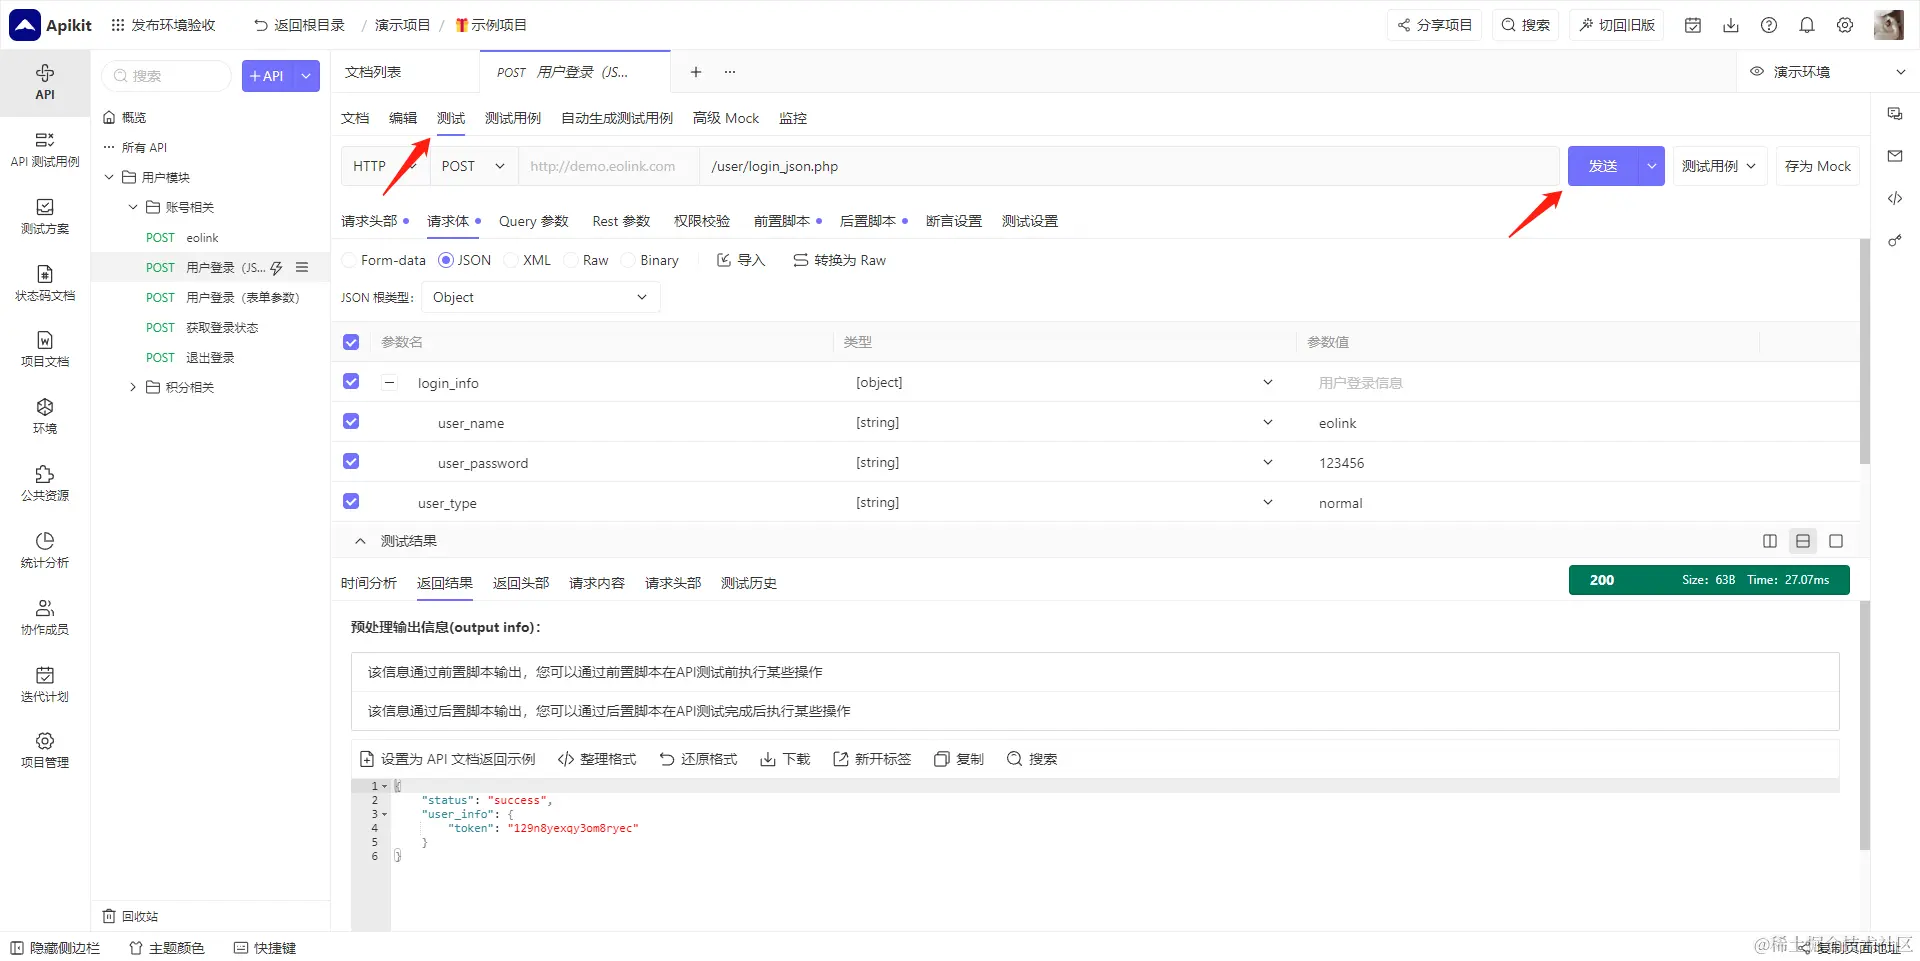
Task: Toggle the select-all parameters checkbox
Action: coord(351,342)
